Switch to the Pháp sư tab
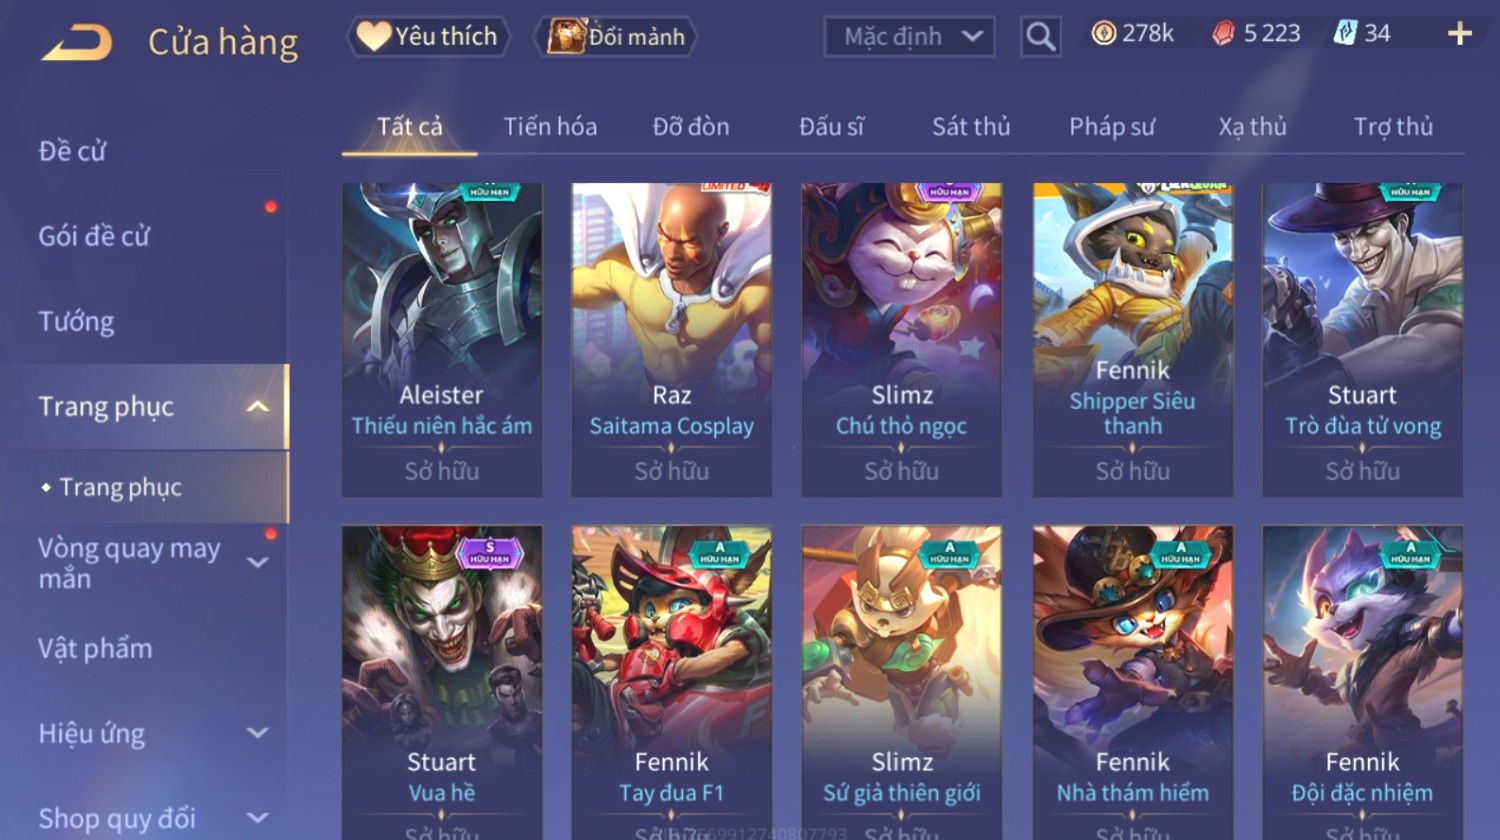 point(1112,127)
